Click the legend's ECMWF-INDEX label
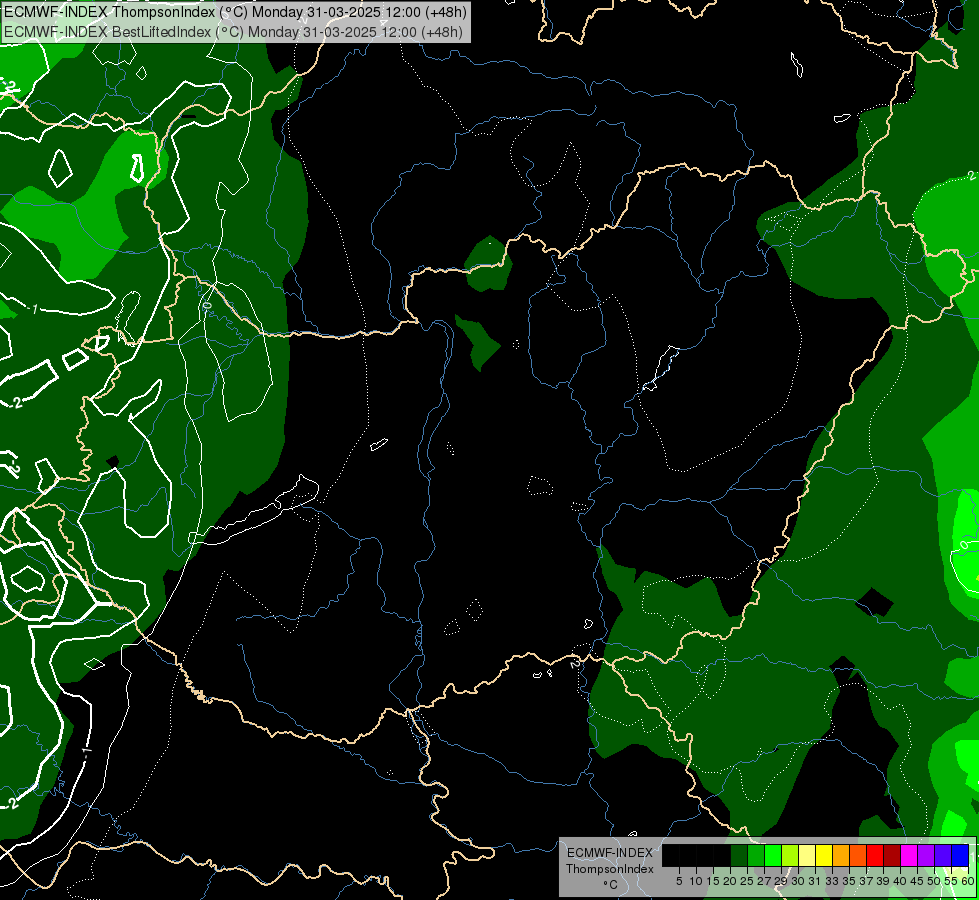Screen dimensions: 979x900 click(609, 853)
